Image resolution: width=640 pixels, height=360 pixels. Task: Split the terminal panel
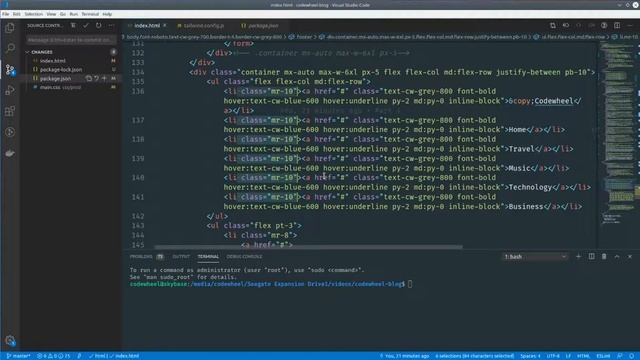(x=591, y=256)
